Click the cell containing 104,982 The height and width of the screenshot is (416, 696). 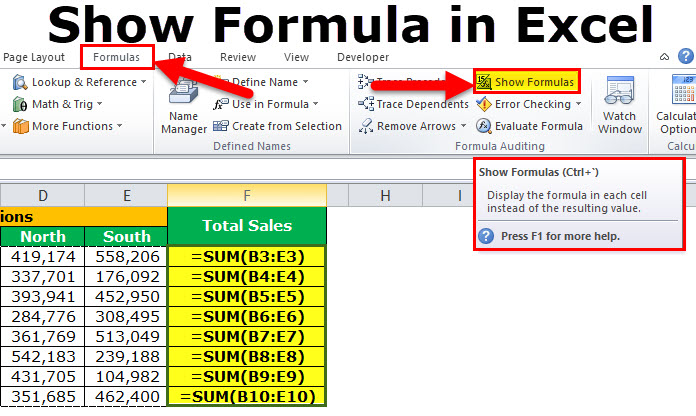pyautogui.click(x=126, y=376)
